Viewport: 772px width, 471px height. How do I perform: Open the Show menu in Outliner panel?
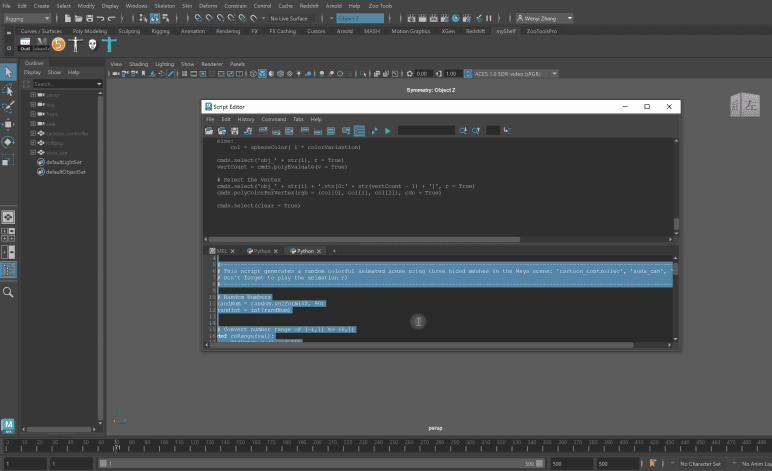tap(54, 72)
